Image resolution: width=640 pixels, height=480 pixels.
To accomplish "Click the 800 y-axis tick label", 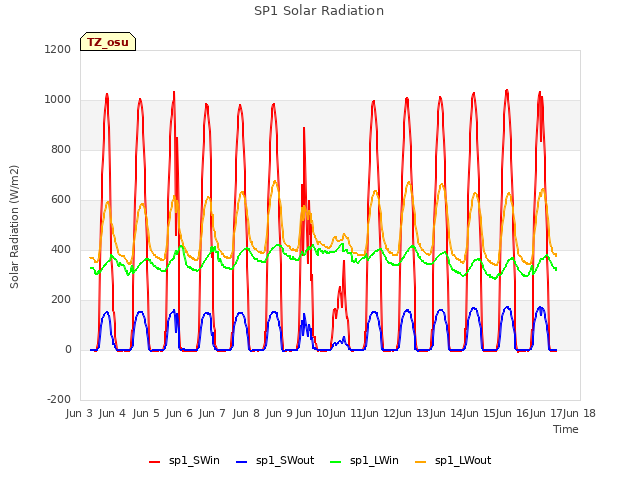I will [61, 149].
